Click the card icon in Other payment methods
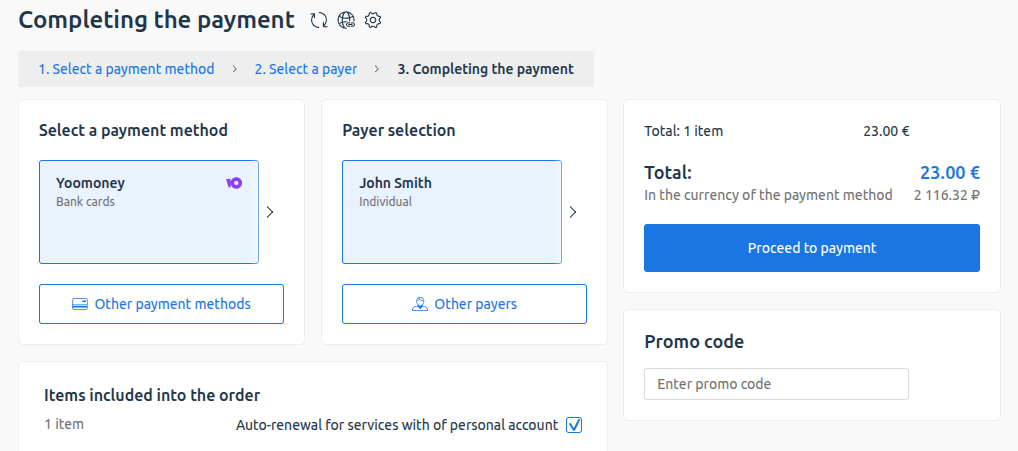 [81, 304]
